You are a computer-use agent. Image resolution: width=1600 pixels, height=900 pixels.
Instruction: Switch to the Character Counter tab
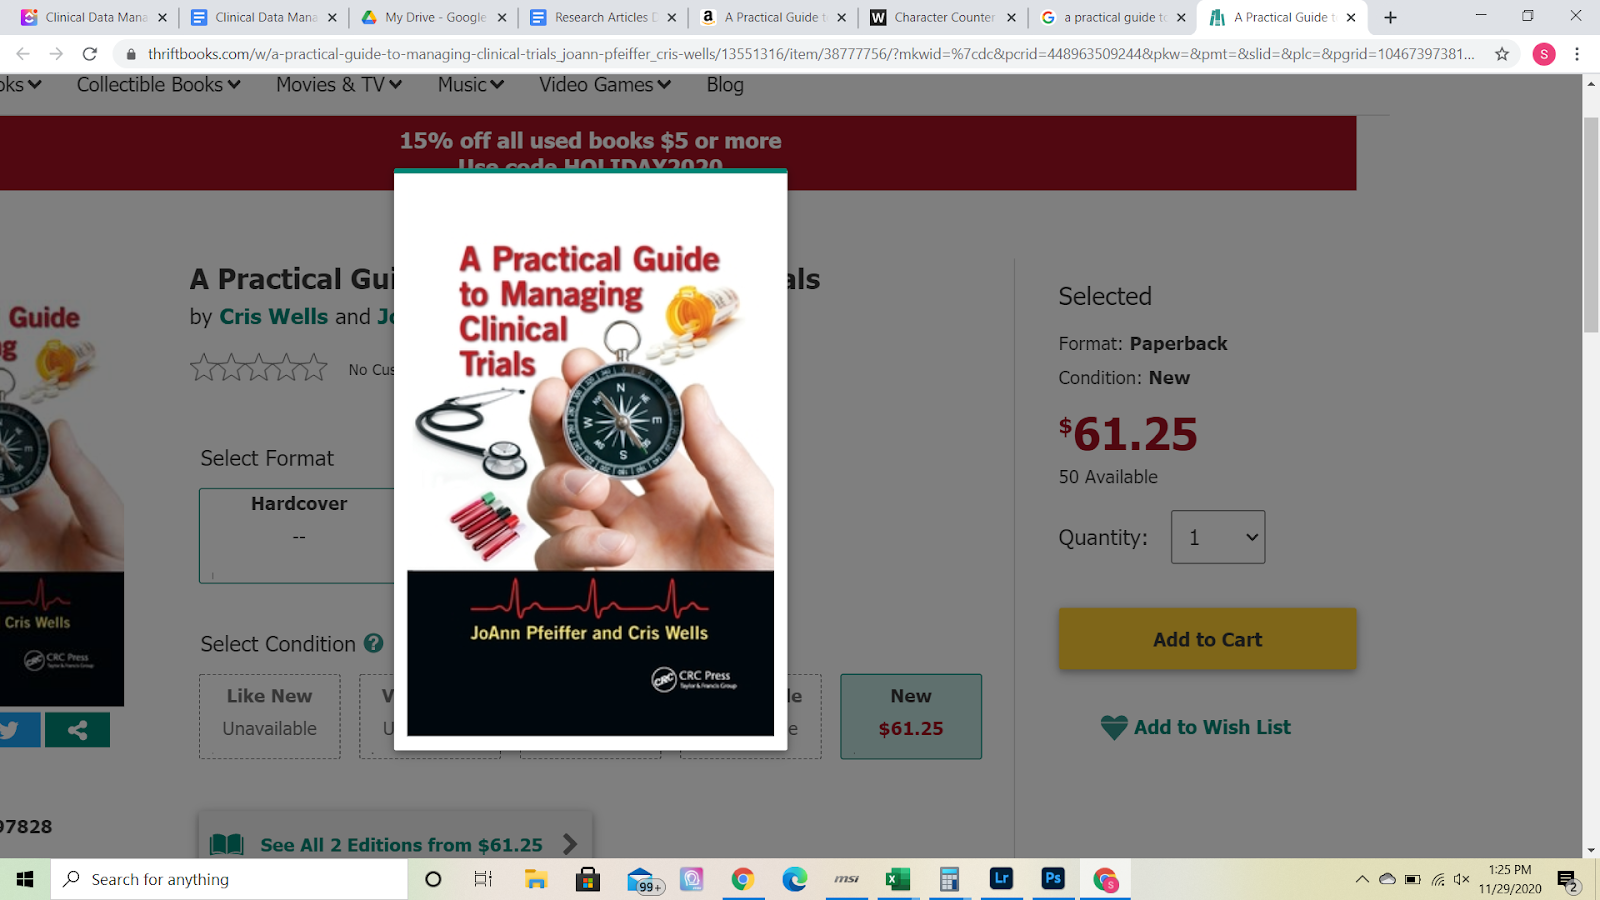pyautogui.click(x=943, y=17)
